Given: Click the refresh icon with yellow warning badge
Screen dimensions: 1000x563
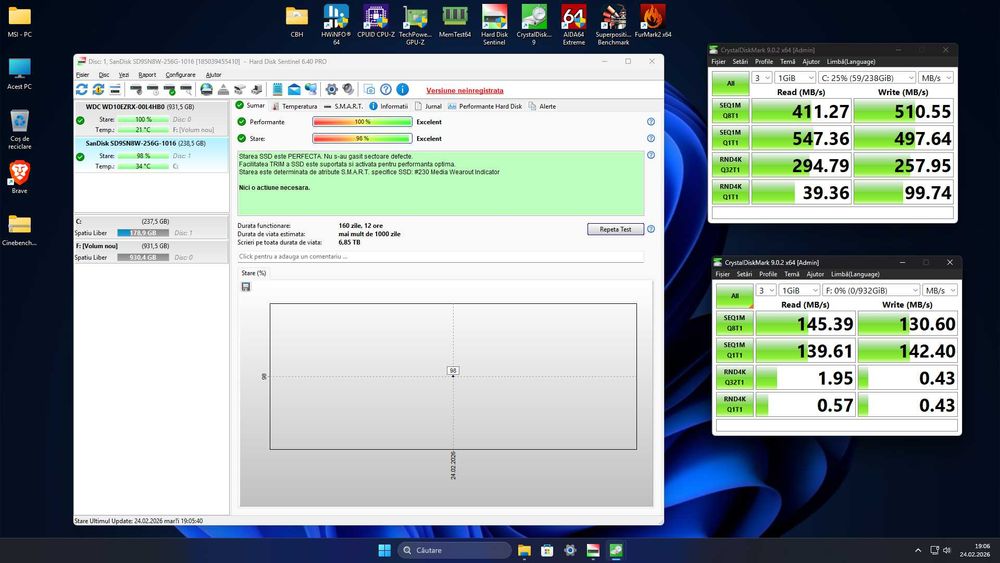Looking at the screenshot, I should click(x=98, y=89).
